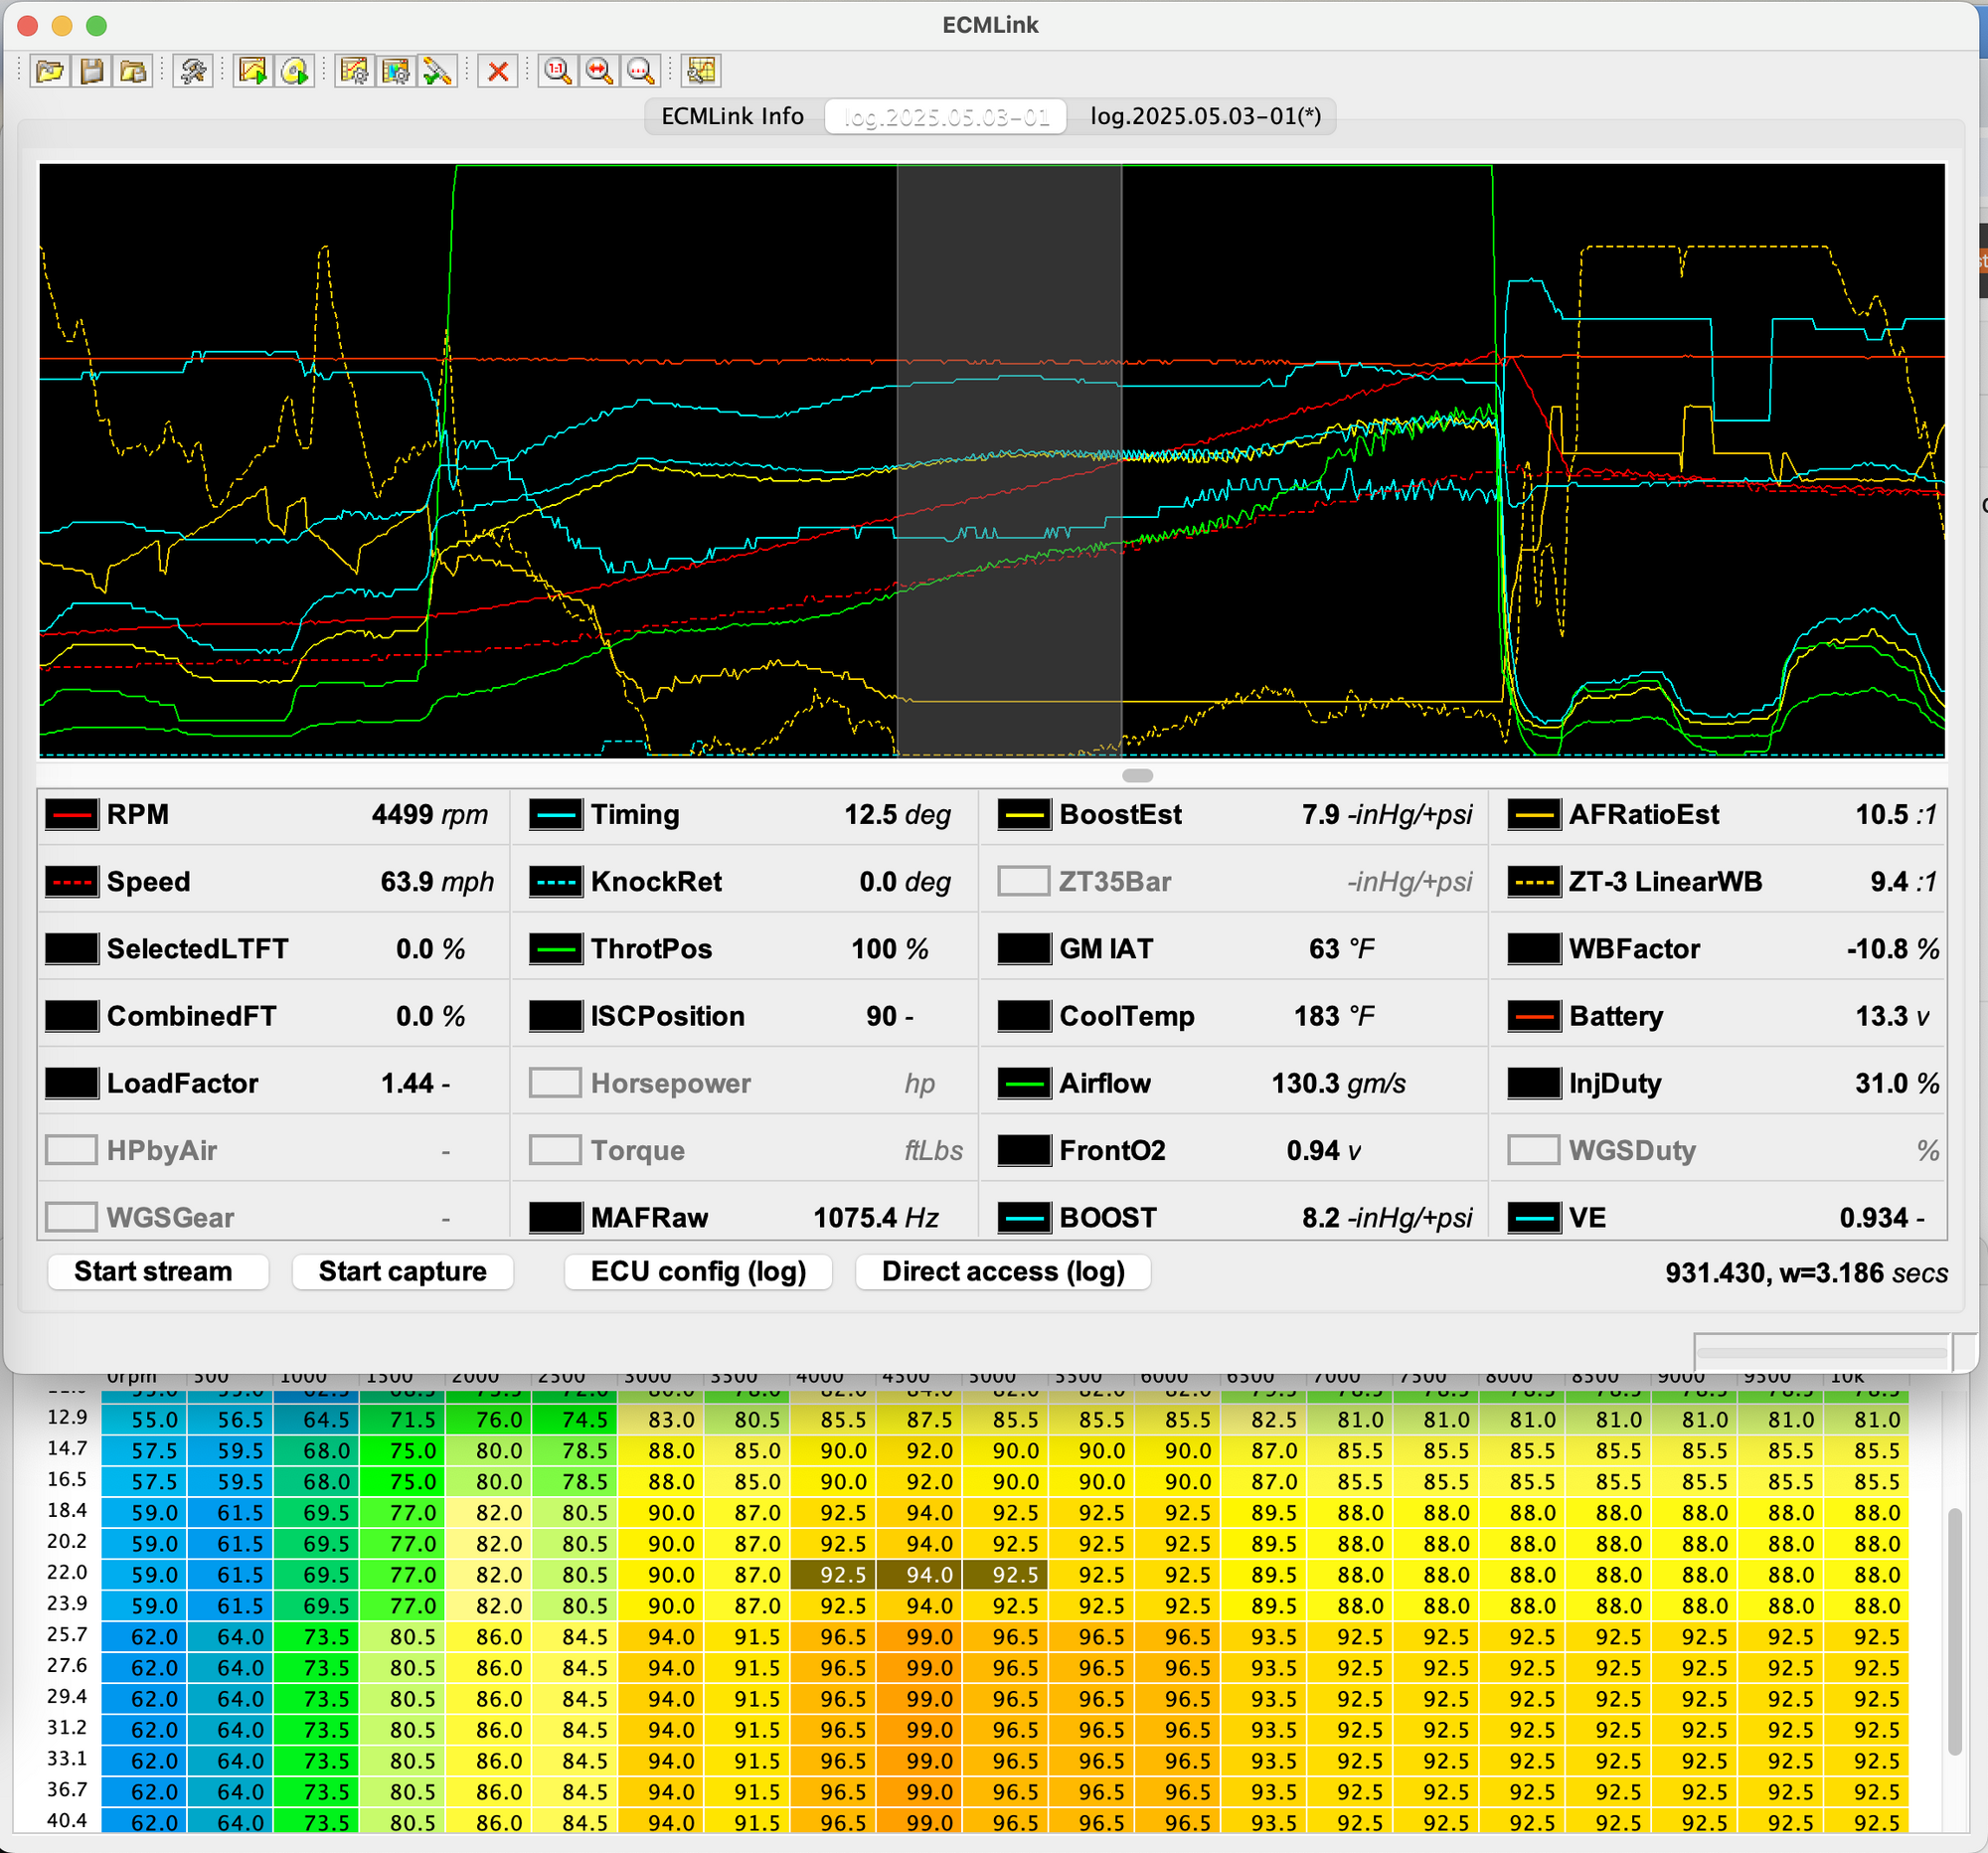Switch to the ECMLink Info tab
1988x1853 pixels.
[x=733, y=116]
